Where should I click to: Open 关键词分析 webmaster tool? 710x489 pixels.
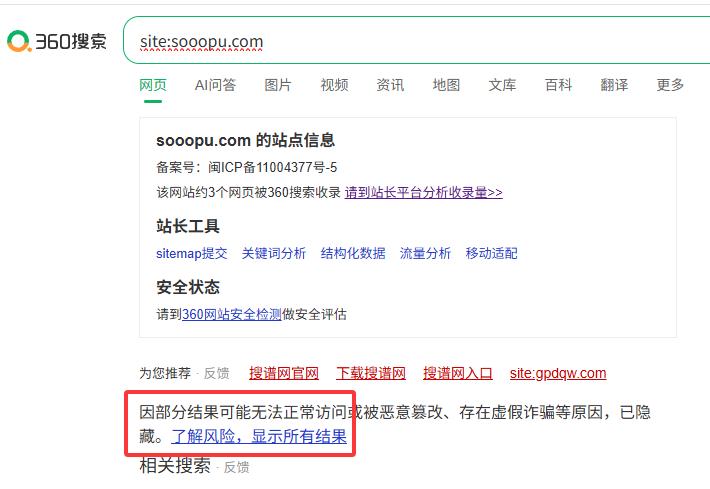tap(274, 253)
